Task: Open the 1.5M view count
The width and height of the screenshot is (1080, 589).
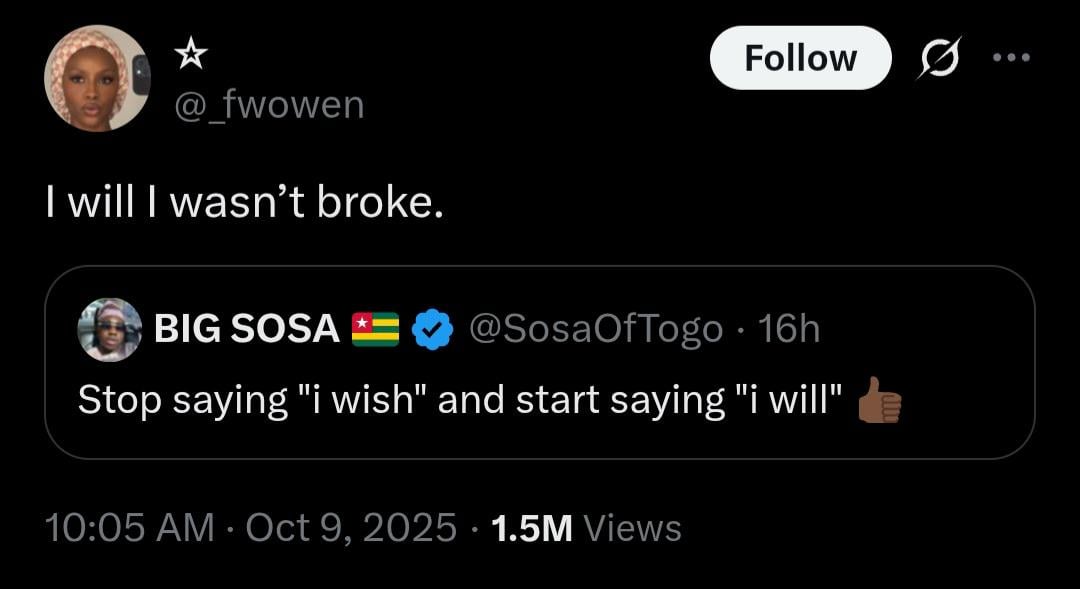Action: [532, 527]
